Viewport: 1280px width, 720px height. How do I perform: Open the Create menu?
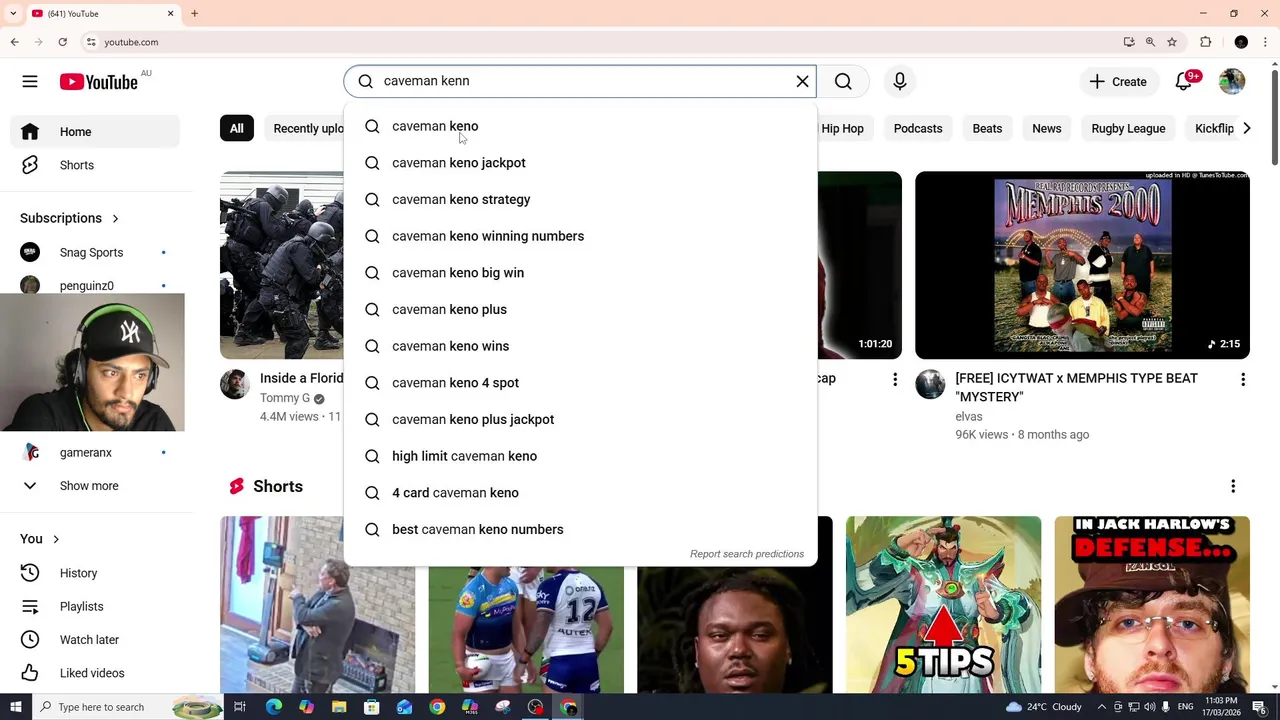coord(1118,82)
